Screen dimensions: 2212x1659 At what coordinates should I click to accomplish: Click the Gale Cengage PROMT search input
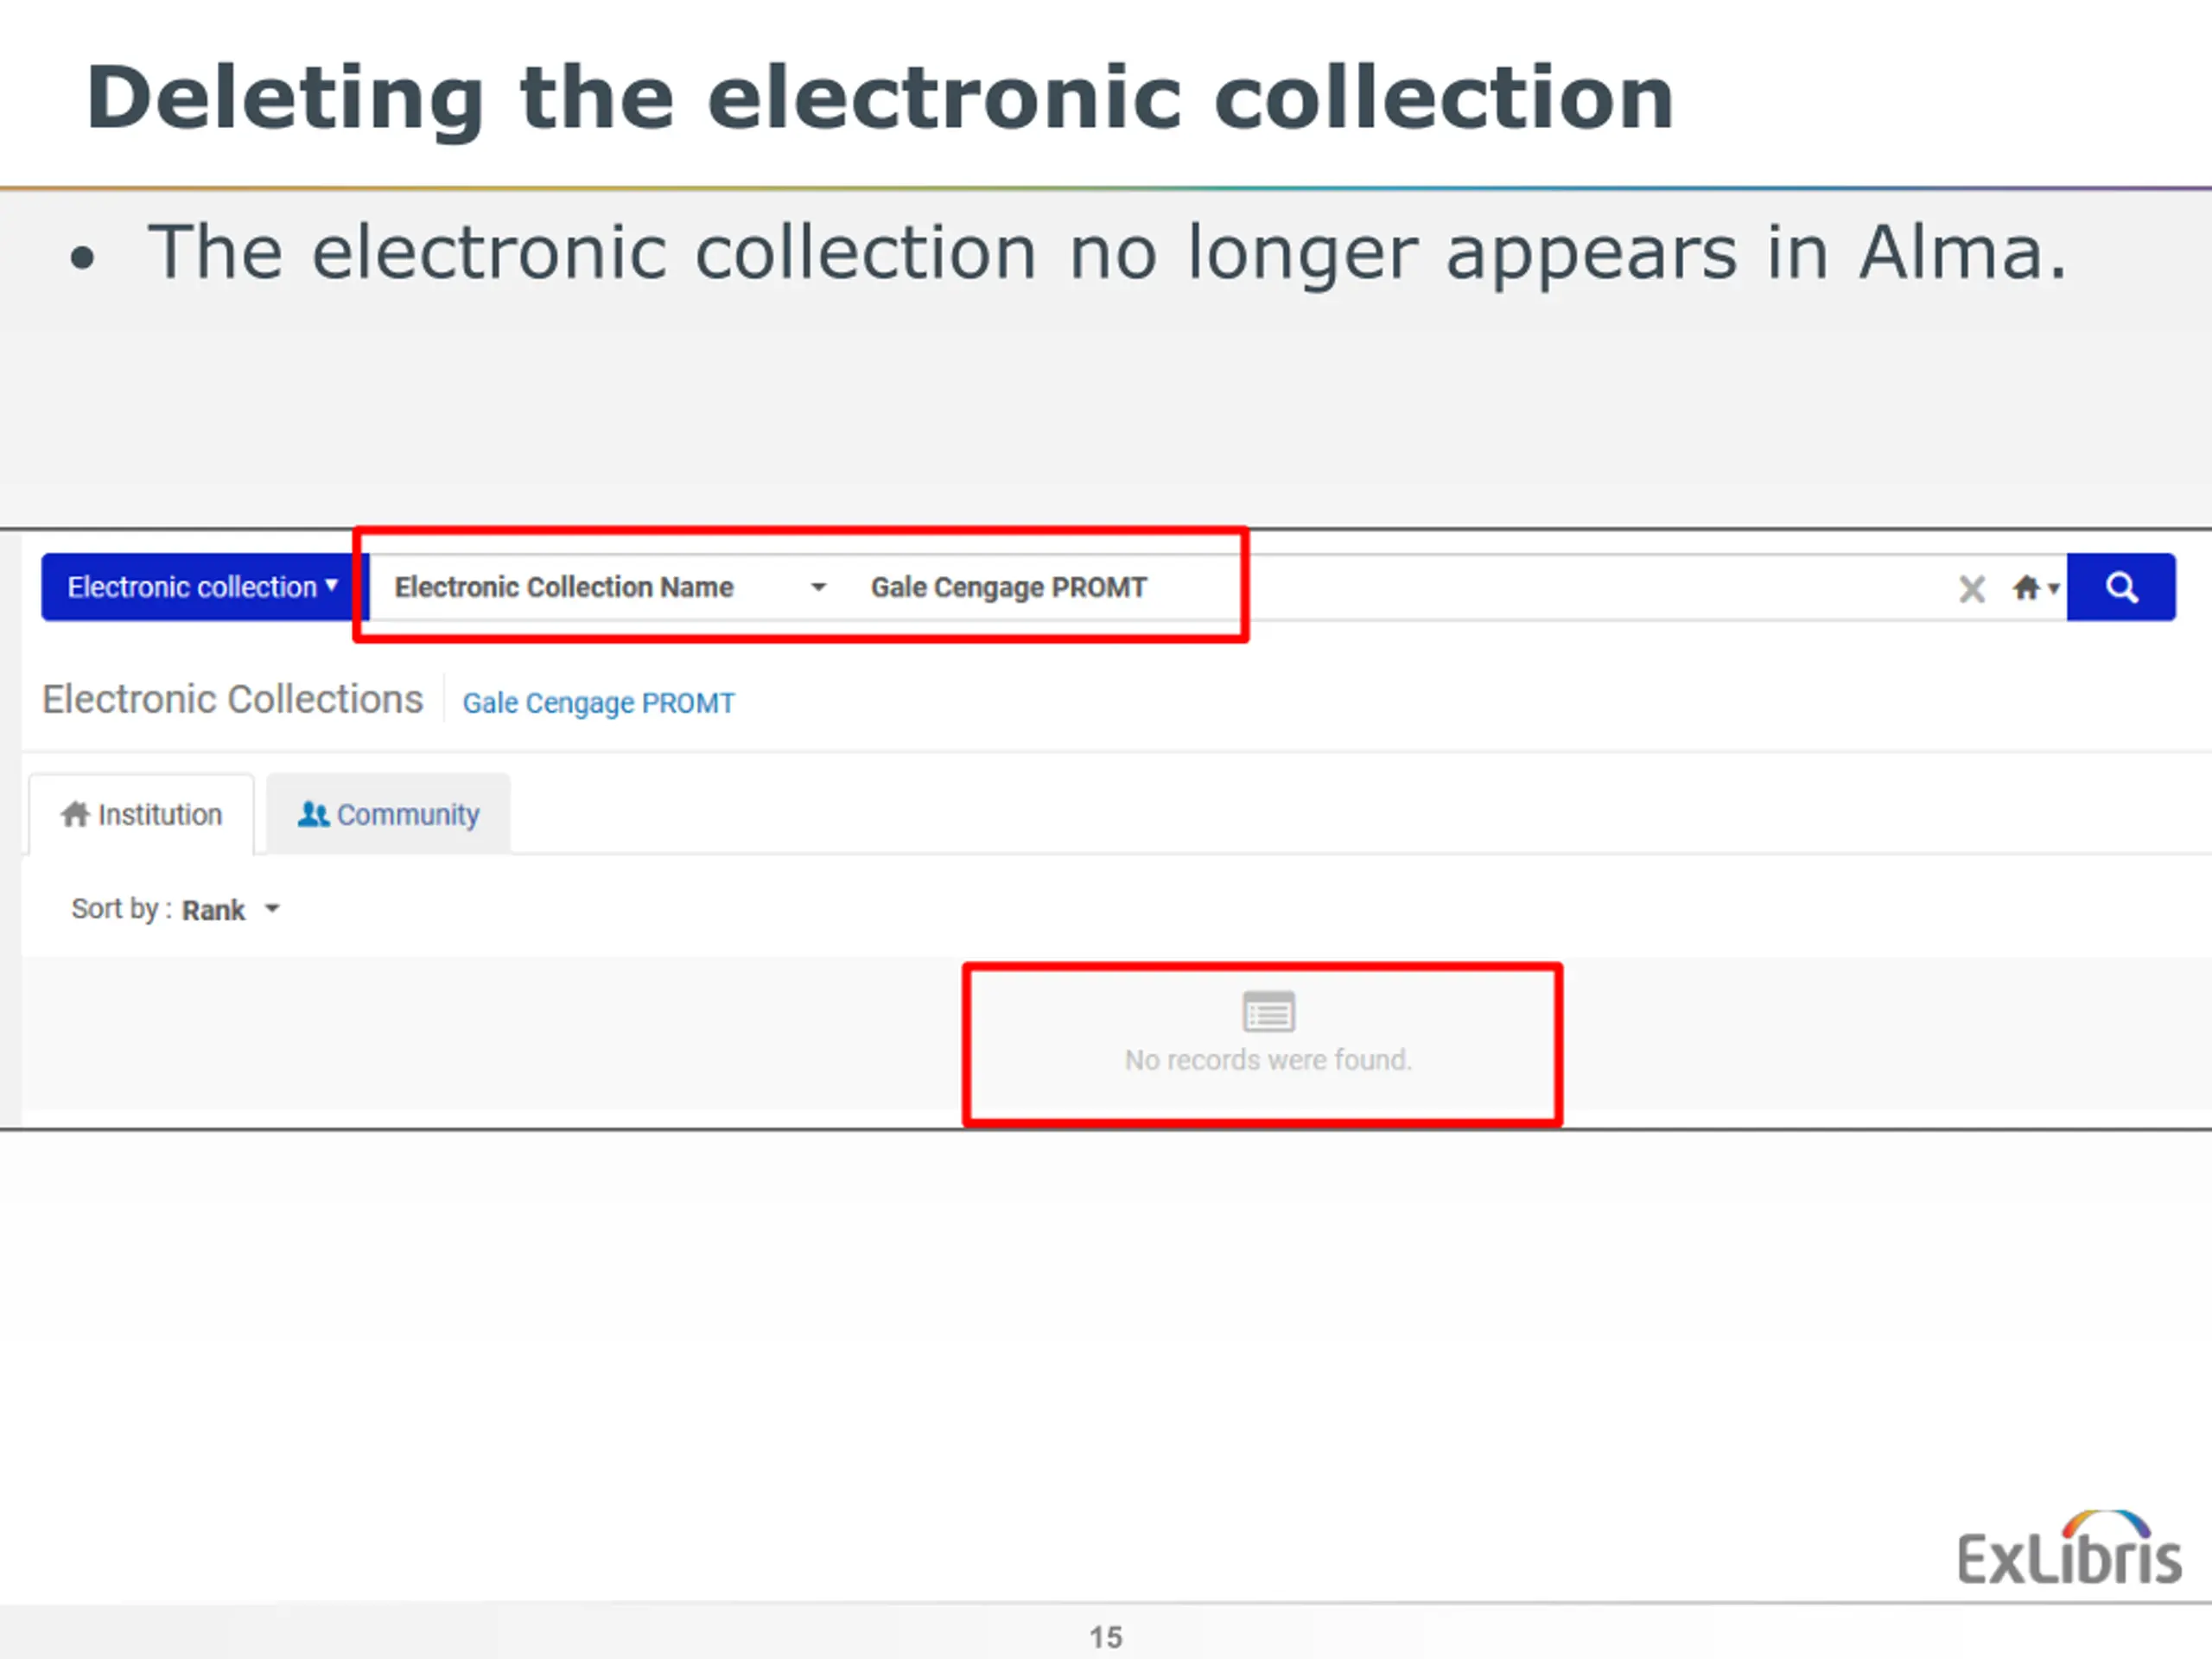pos(1400,587)
